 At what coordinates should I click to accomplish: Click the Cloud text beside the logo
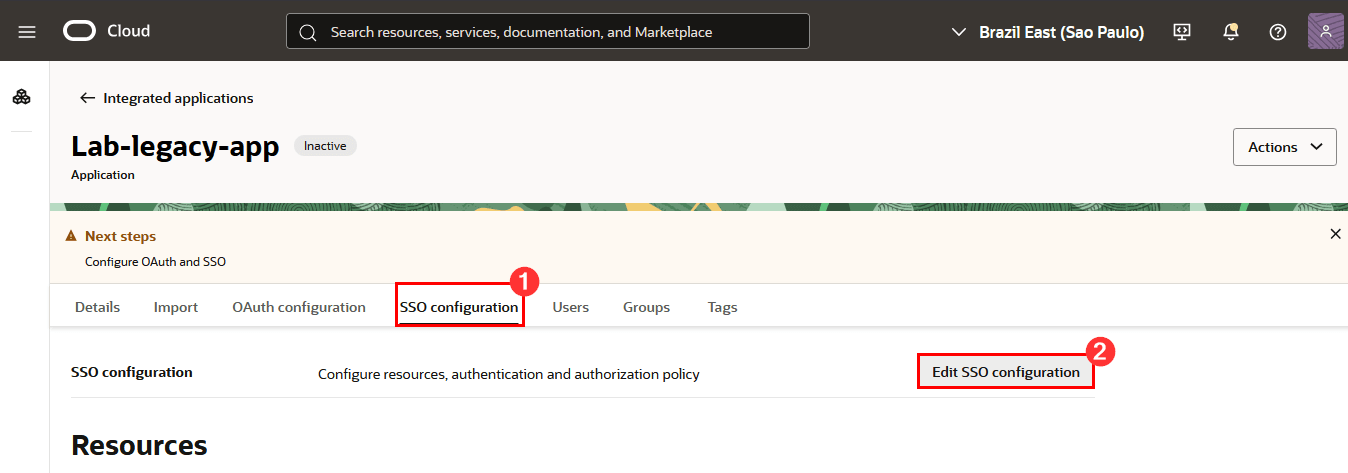tap(129, 31)
